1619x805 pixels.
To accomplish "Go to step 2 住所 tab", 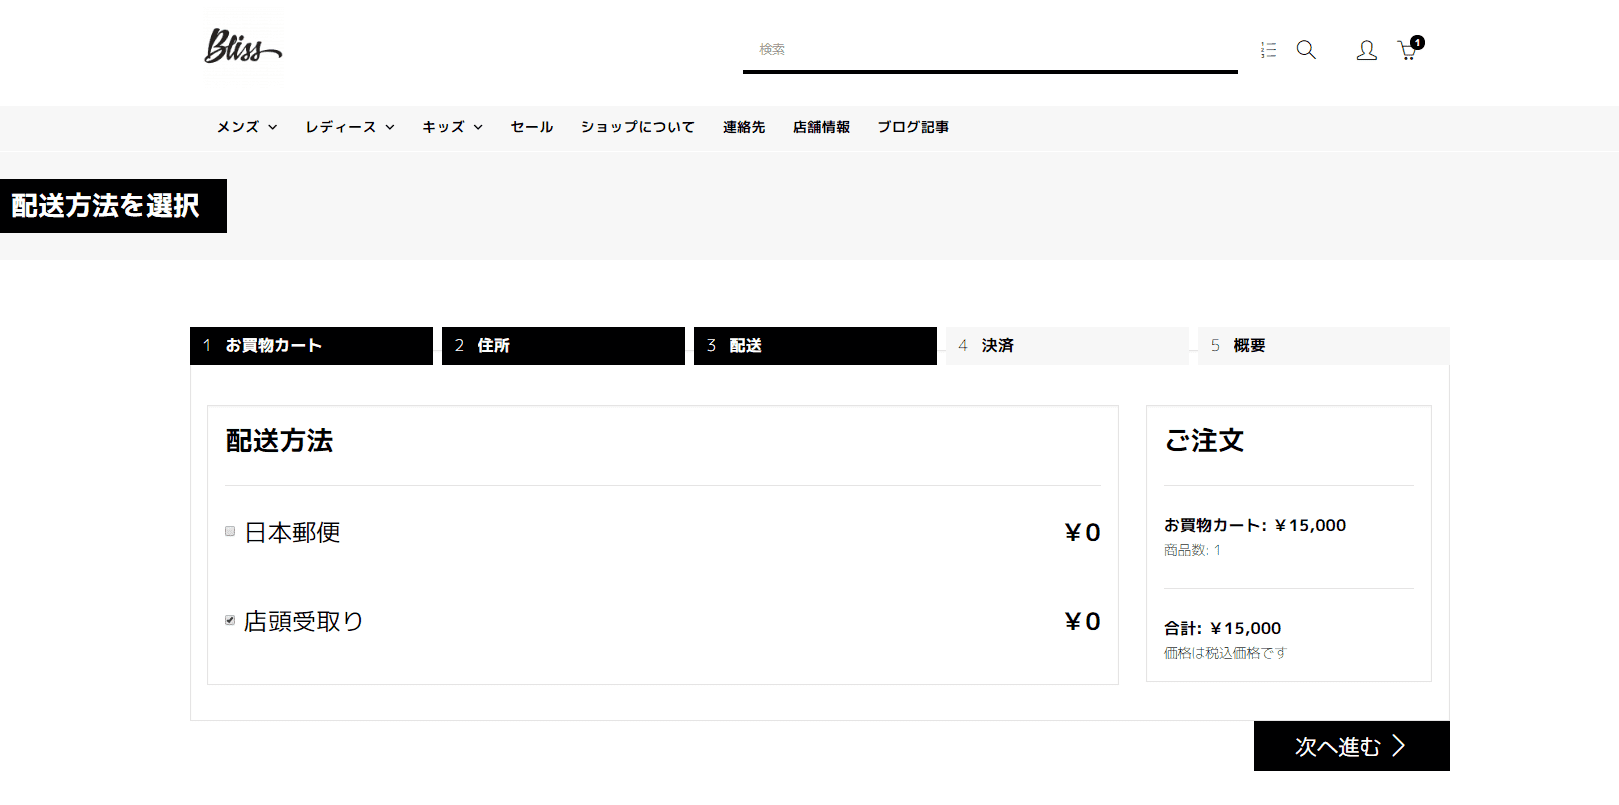I will (563, 346).
